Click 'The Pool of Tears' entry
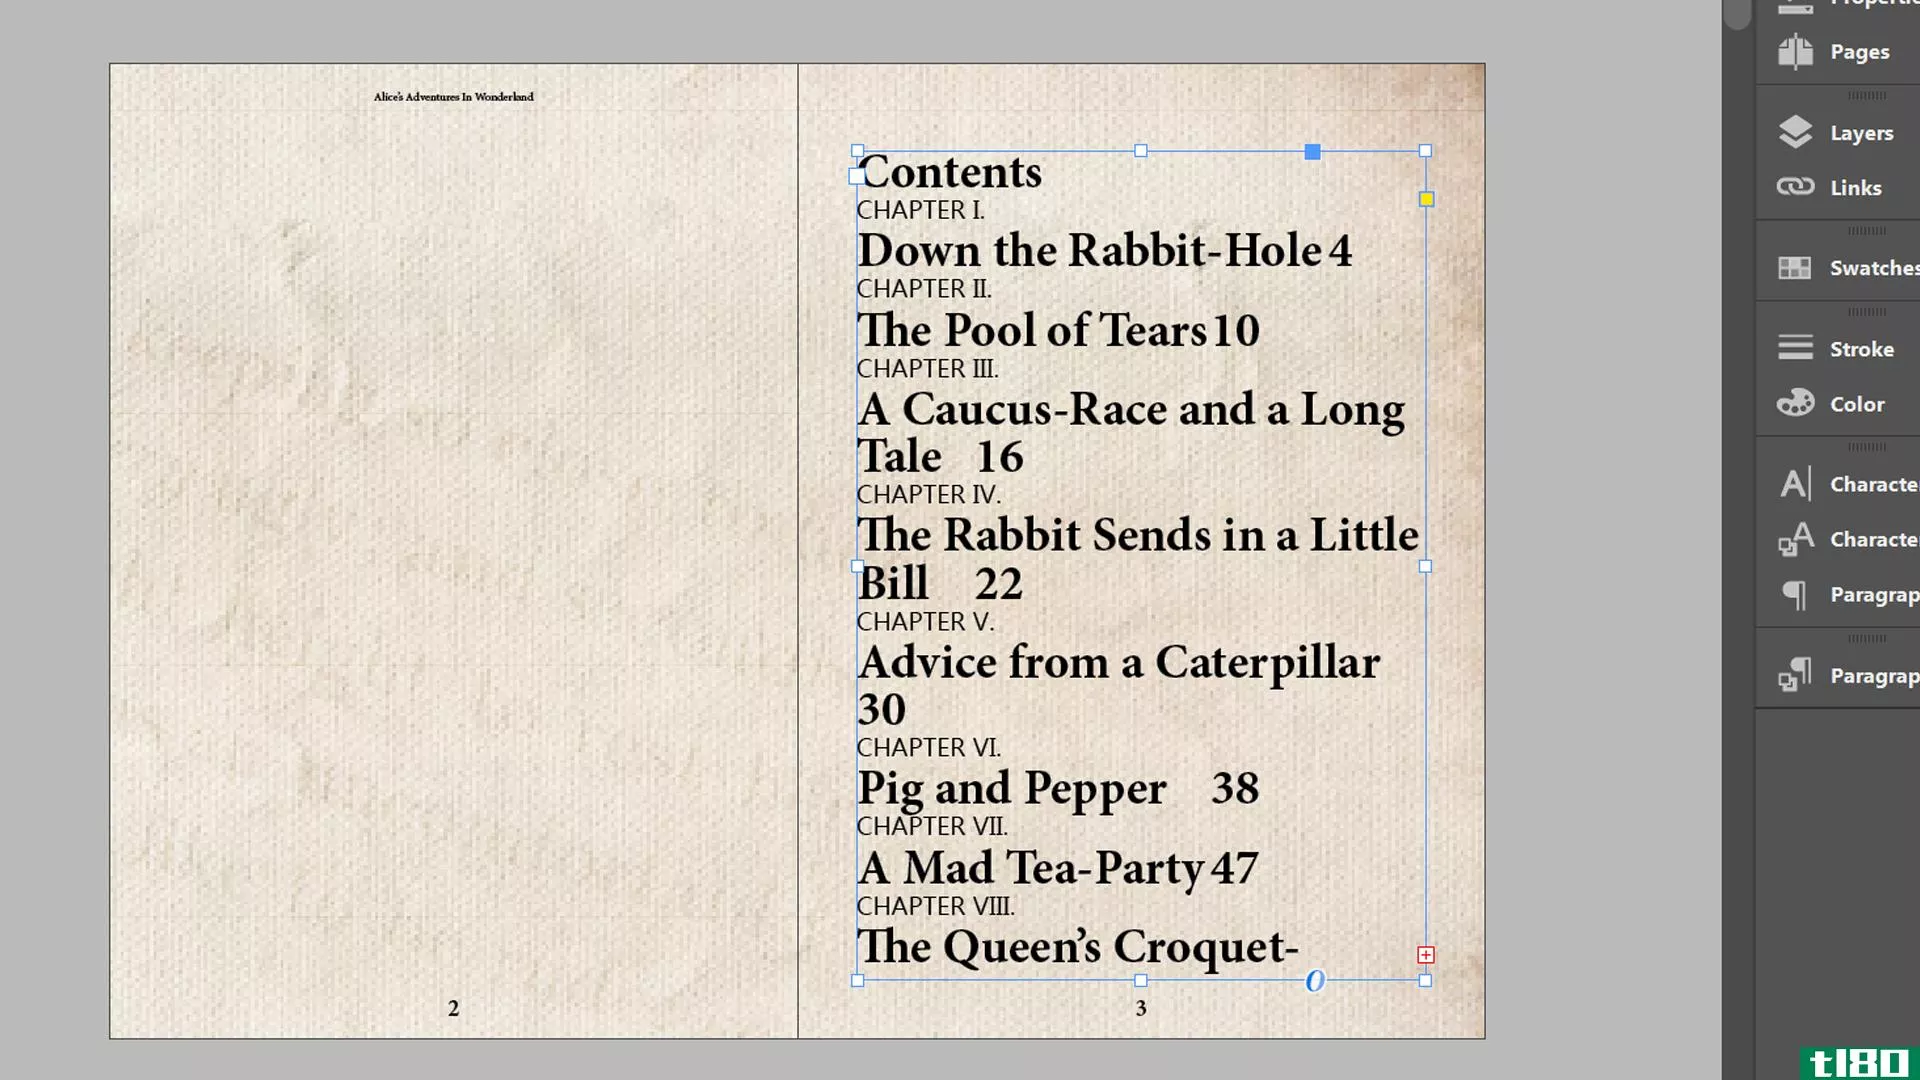This screenshot has height=1080, width=1920. [1032, 330]
